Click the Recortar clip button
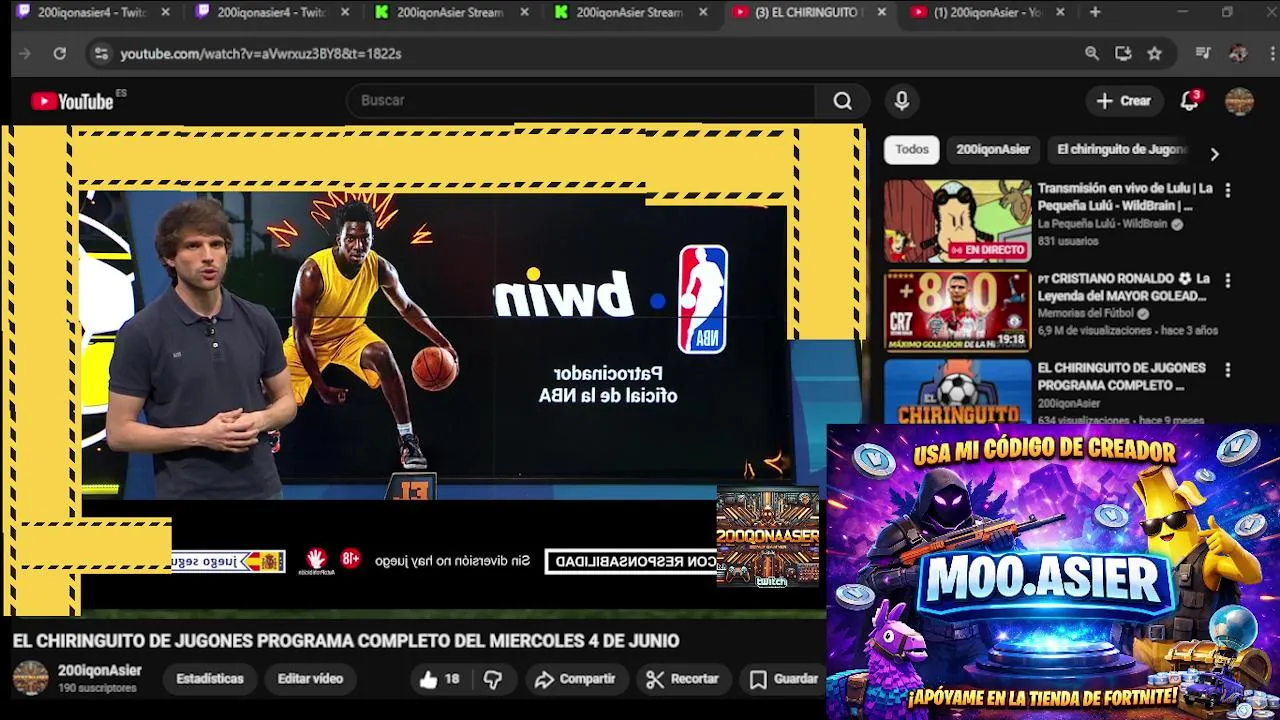The width and height of the screenshot is (1280, 720). click(682, 679)
